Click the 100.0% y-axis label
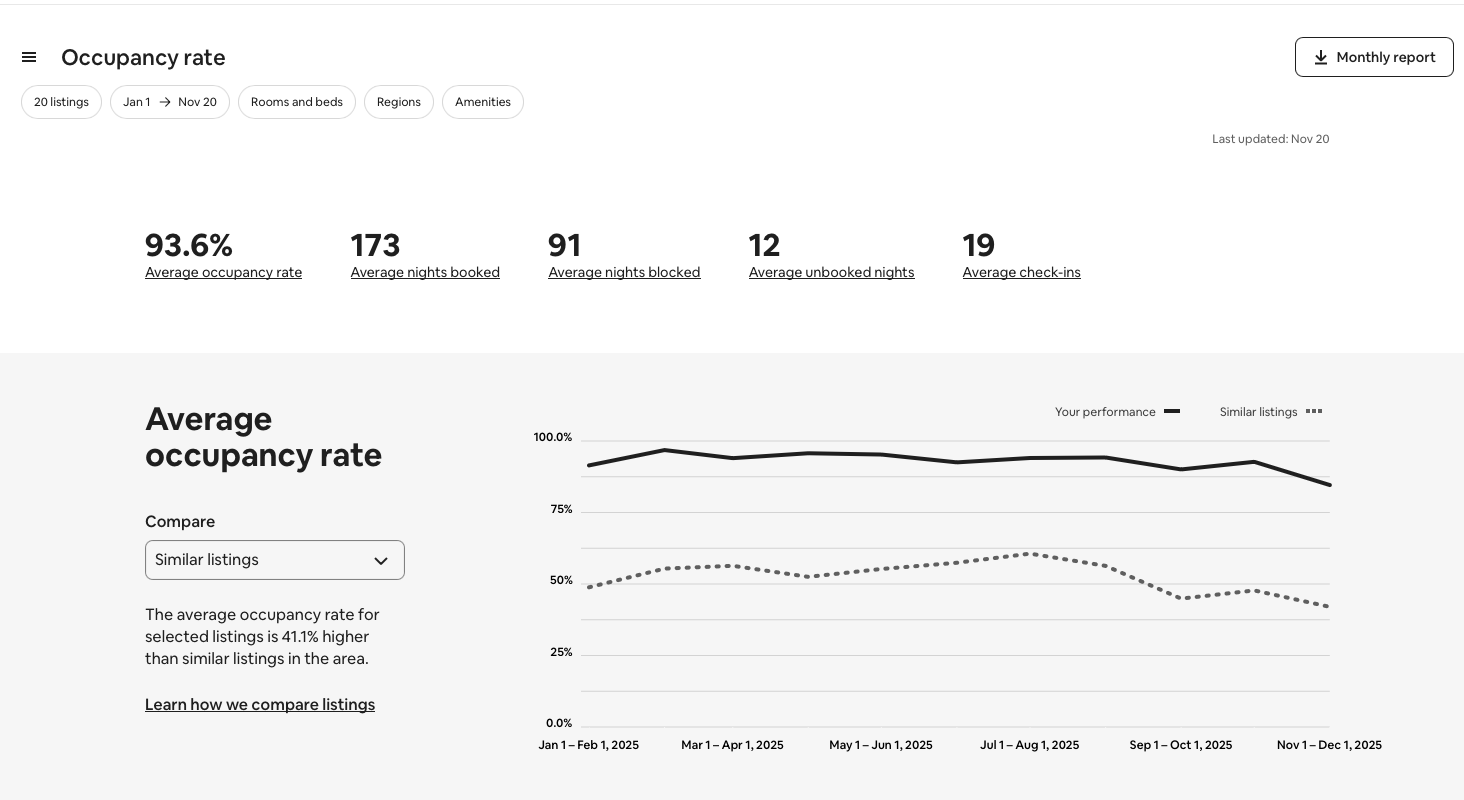Image resolution: width=1464 pixels, height=800 pixels. pos(553,437)
